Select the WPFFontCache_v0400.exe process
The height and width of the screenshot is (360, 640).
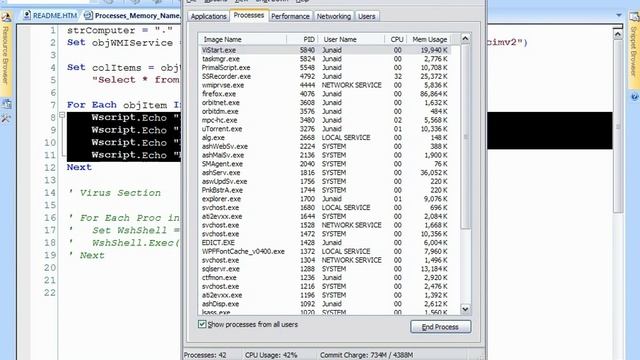pyautogui.click(x=325, y=251)
